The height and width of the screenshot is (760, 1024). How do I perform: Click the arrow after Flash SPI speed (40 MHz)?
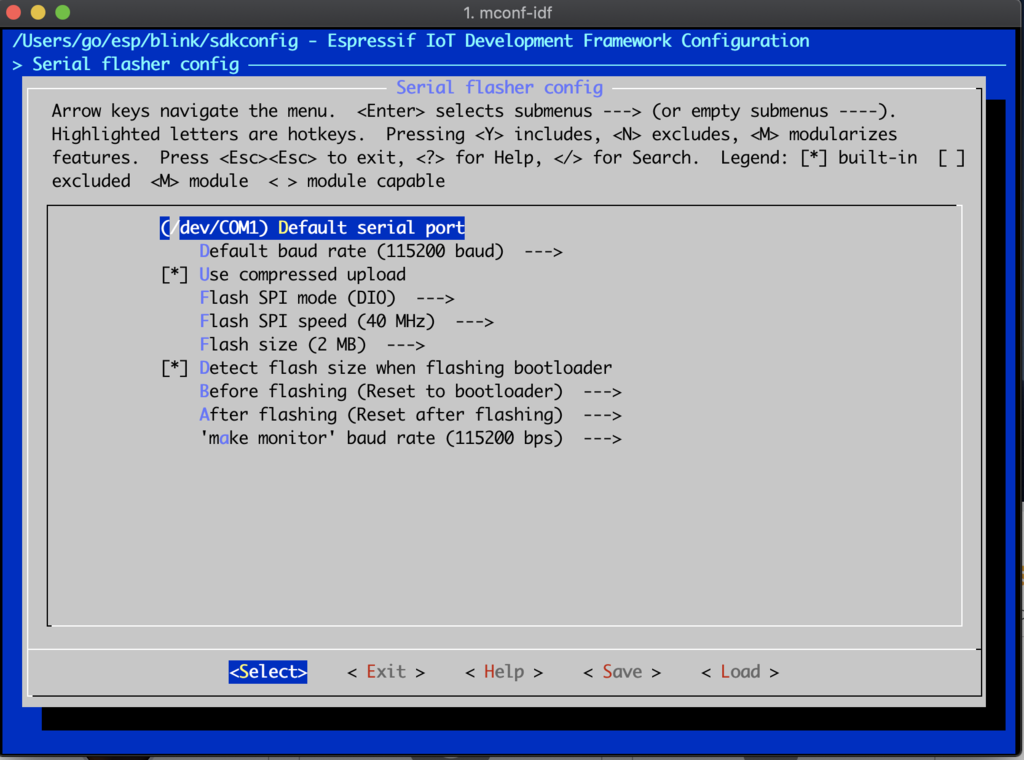pyautogui.click(x=474, y=322)
